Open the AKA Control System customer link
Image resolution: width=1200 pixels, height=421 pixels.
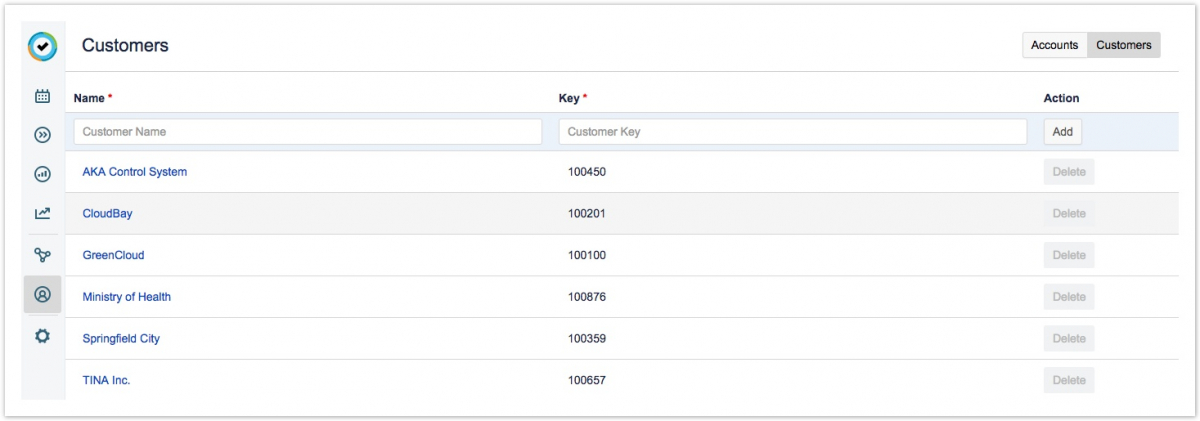(135, 172)
